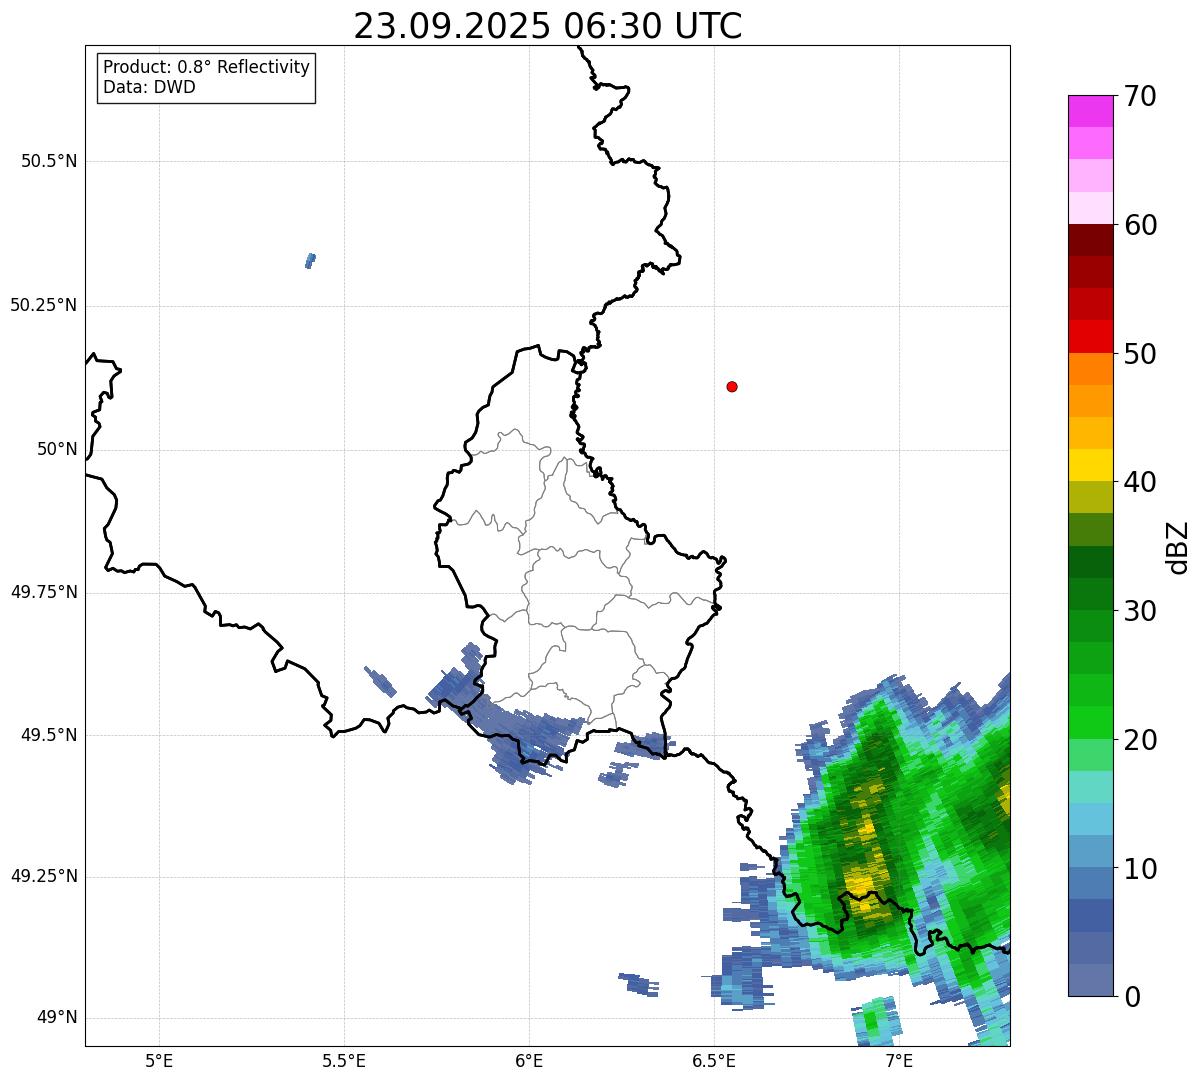Click the 6.5°E longitude label
This screenshot has height=1081, width=1202.
click(714, 1060)
